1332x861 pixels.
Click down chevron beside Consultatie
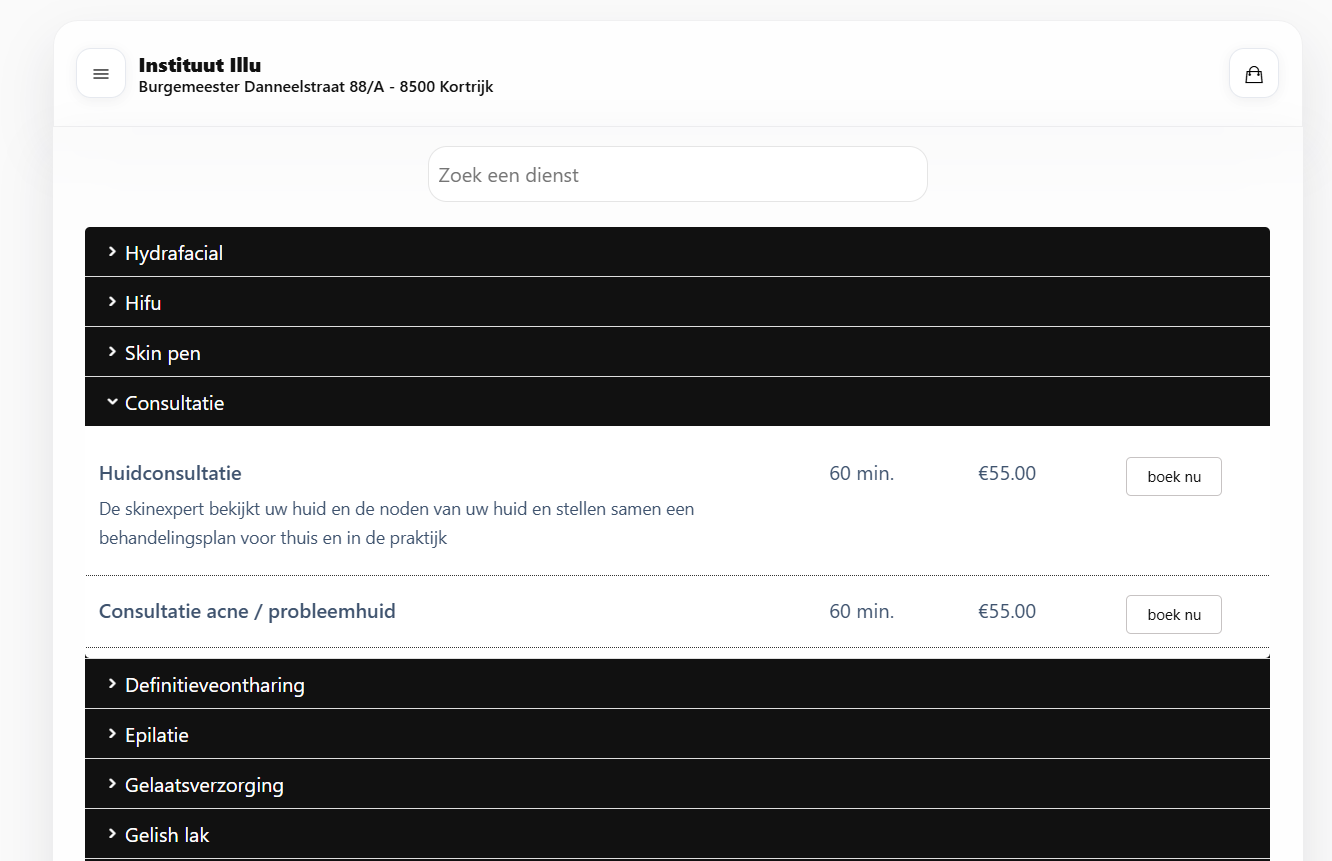click(x=112, y=402)
